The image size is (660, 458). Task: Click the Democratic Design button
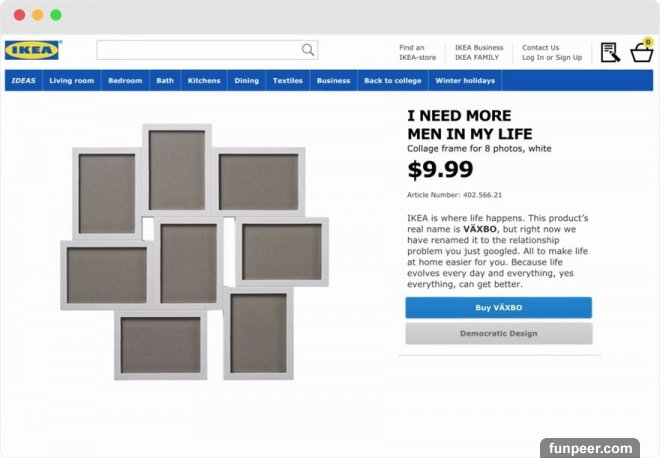coord(498,334)
